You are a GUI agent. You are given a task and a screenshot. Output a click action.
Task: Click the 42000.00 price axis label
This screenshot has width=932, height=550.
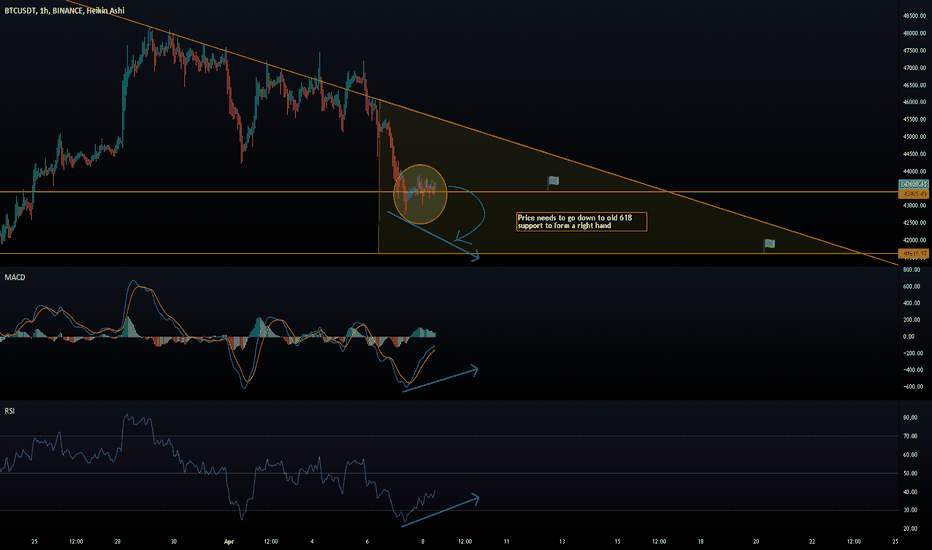(914, 240)
